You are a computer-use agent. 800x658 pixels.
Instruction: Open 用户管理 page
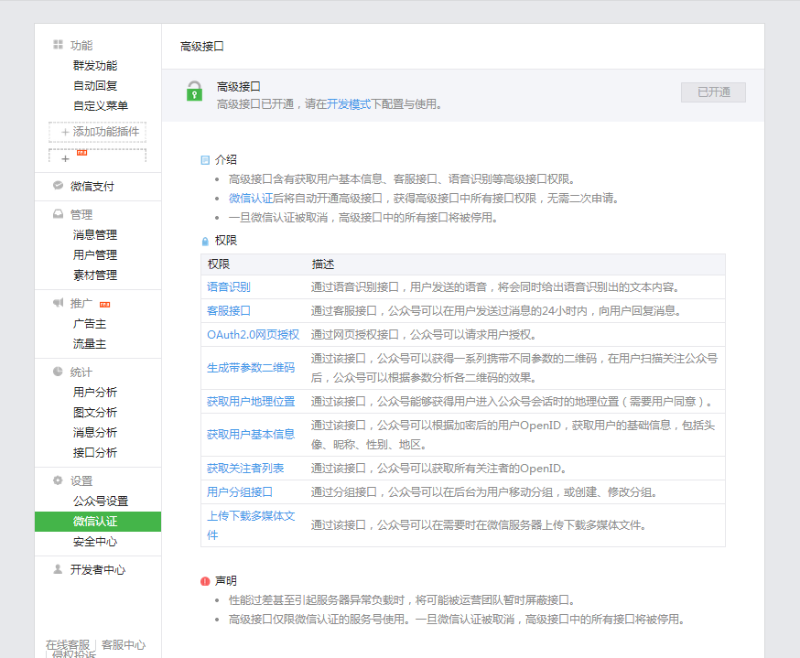tap(95, 255)
